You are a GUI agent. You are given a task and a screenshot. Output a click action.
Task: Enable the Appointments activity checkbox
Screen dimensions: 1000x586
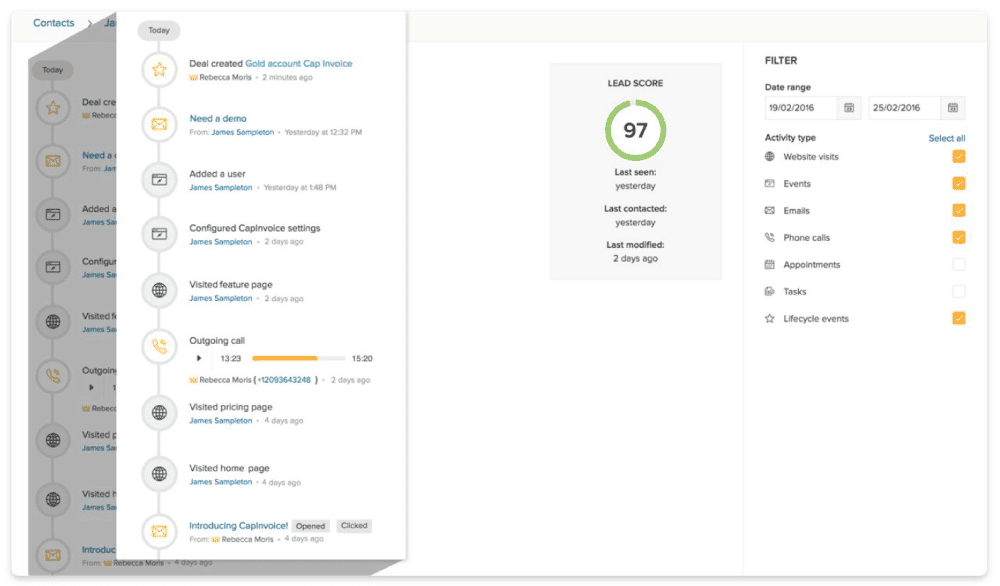click(958, 265)
